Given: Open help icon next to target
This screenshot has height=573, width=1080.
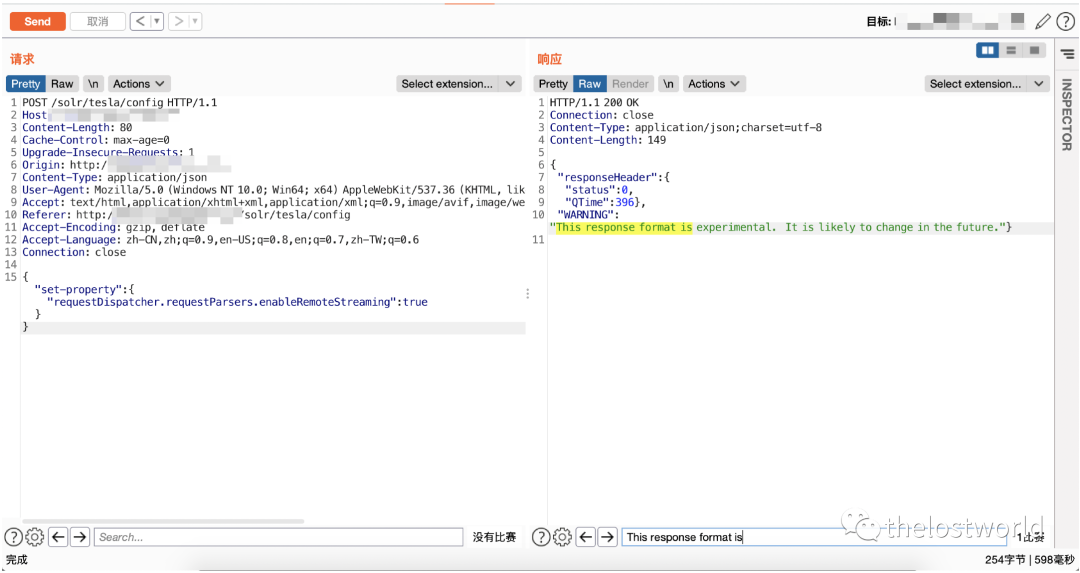Looking at the screenshot, I should coord(1065,22).
